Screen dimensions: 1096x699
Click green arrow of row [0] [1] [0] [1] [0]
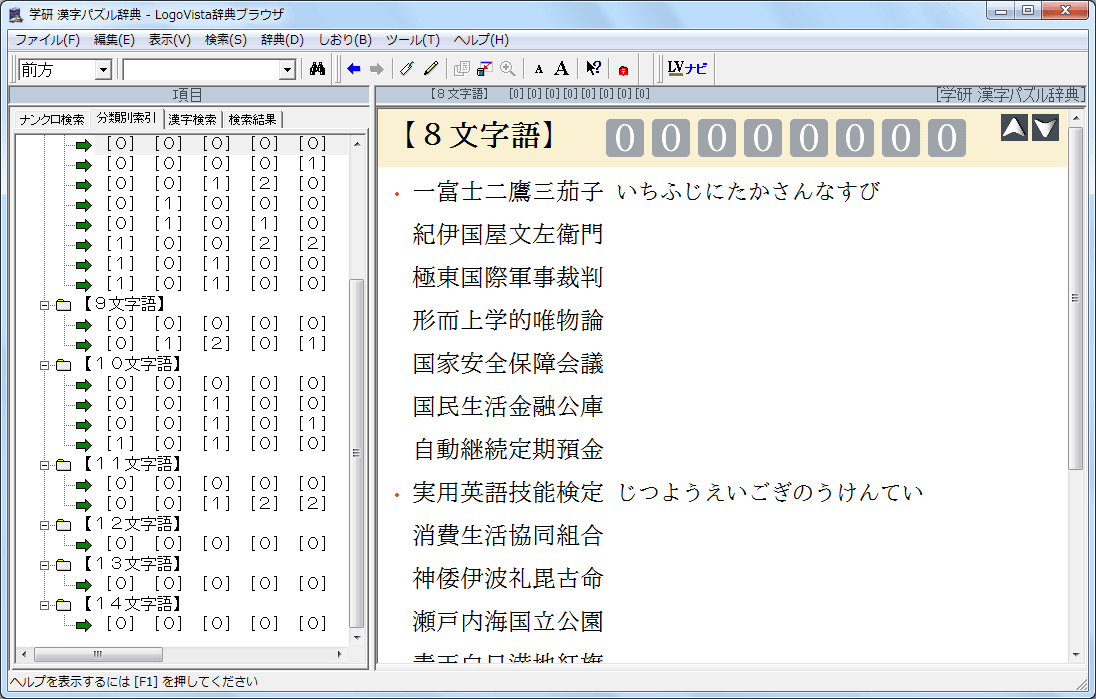click(x=84, y=225)
